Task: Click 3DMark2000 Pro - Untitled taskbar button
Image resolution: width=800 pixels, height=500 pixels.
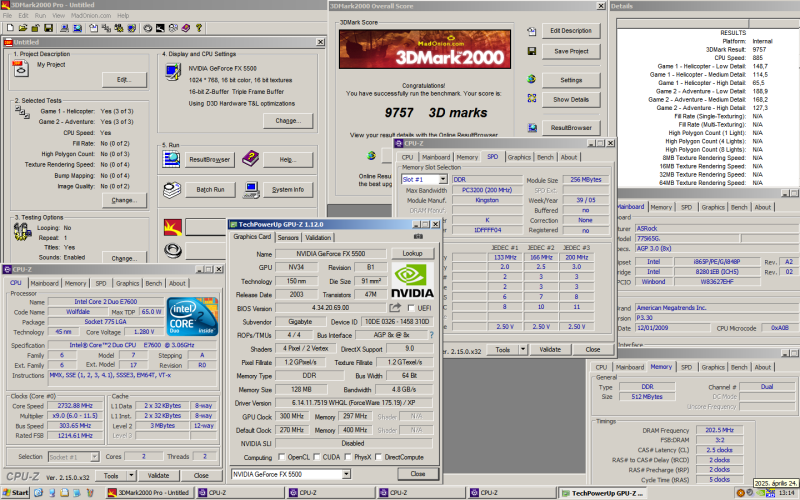Action: point(149,493)
